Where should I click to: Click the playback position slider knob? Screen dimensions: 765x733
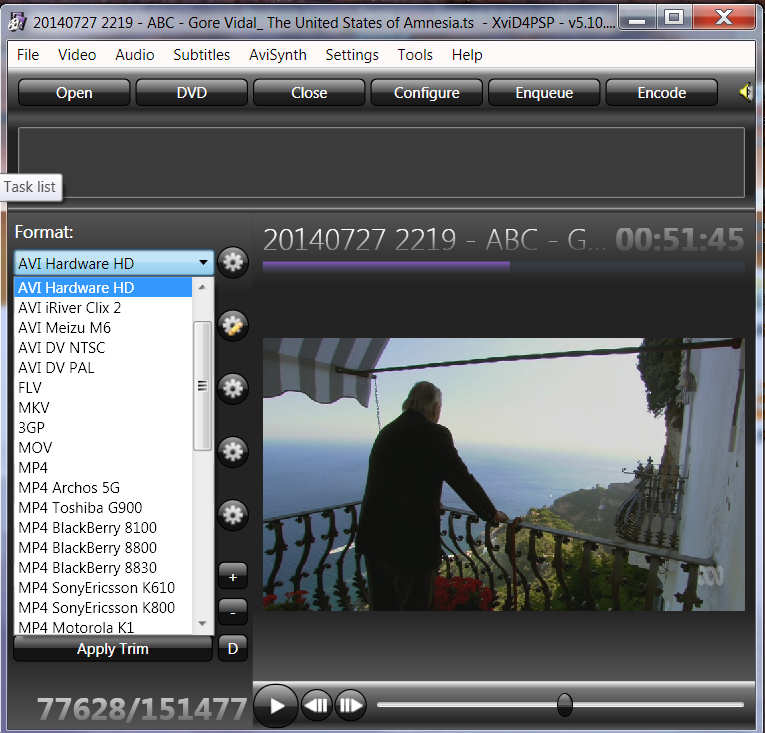564,704
